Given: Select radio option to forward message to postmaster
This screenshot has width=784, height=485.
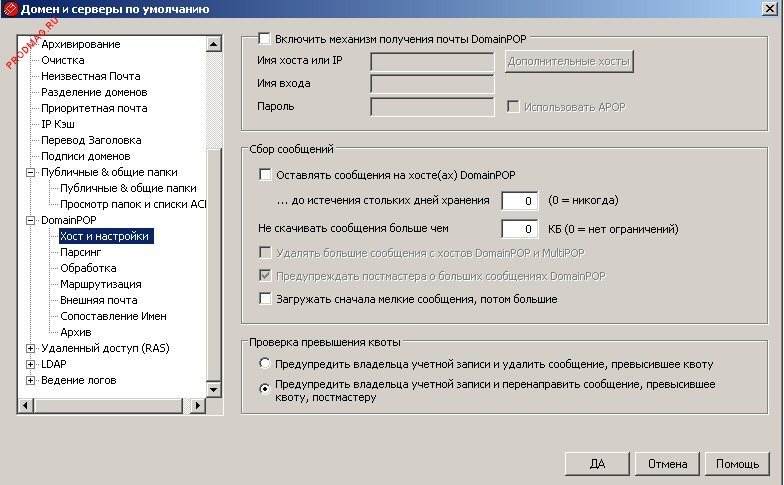Looking at the screenshot, I should click(265, 389).
